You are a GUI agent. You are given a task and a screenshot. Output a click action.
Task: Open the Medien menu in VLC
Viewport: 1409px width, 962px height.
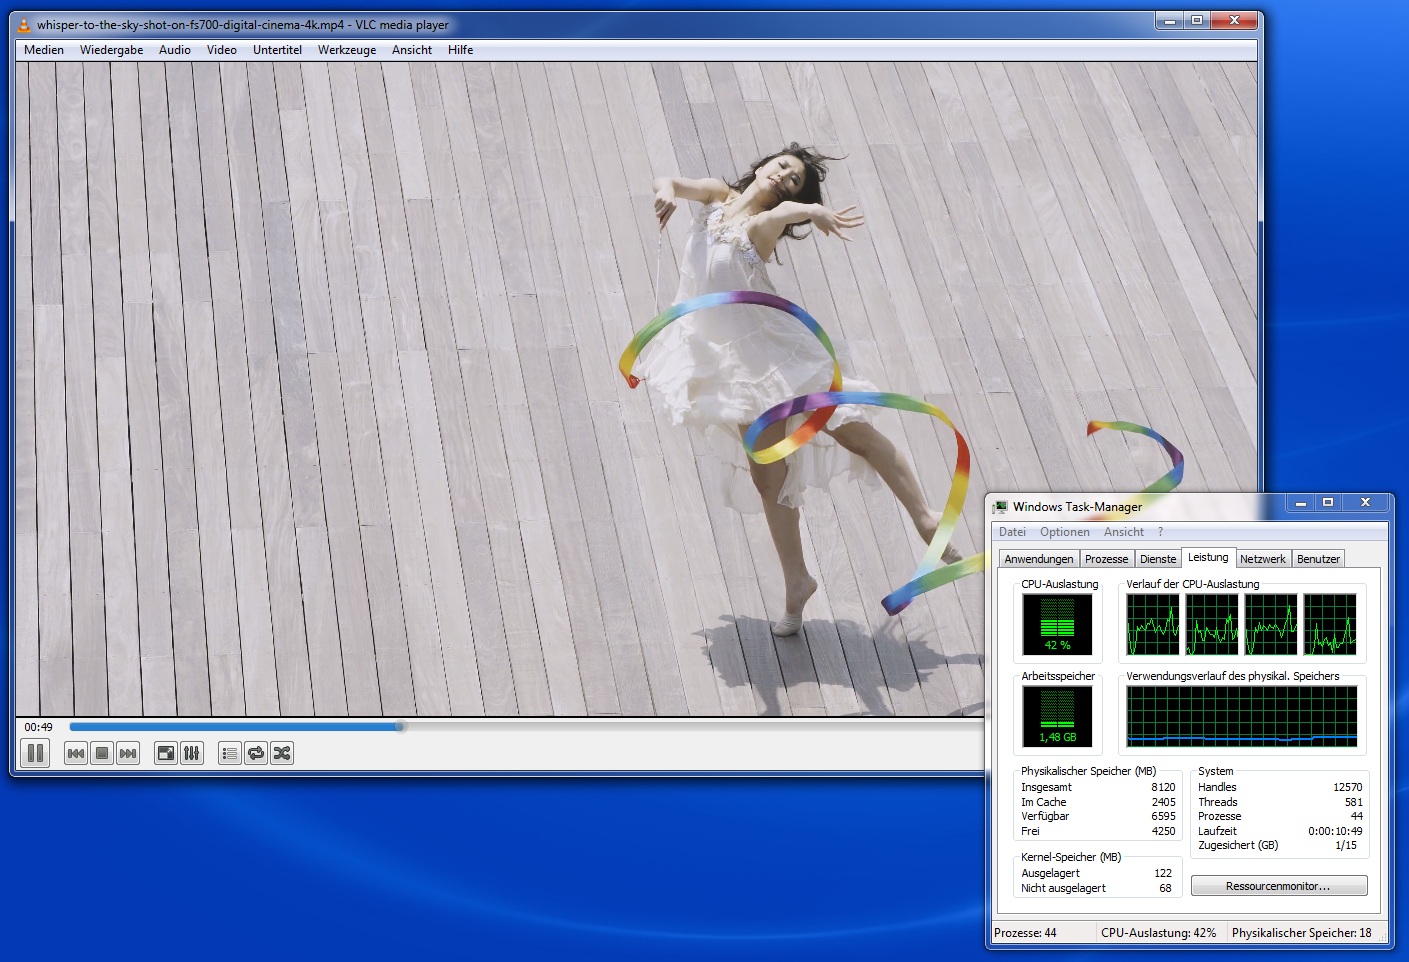click(x=44, y=50)
